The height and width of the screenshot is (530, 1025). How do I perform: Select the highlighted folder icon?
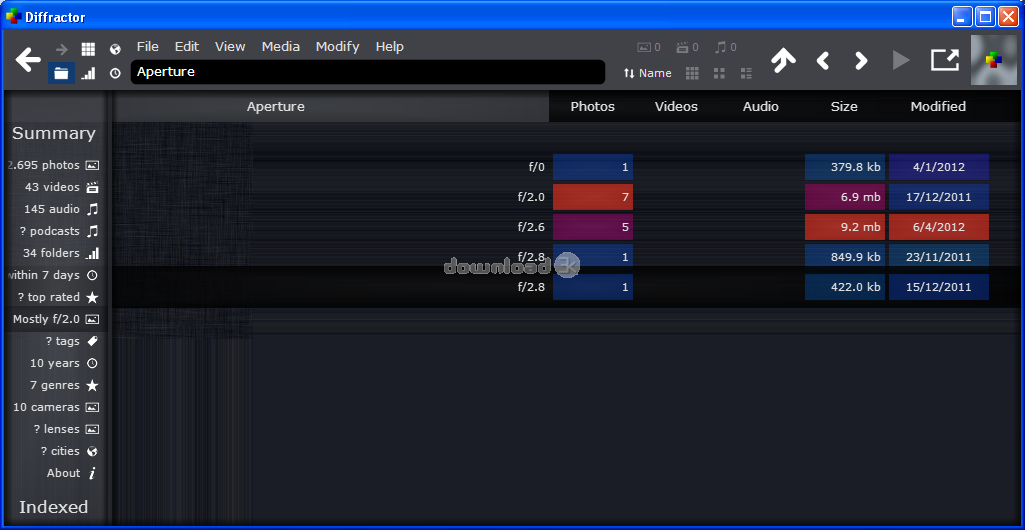pos(61,73)
